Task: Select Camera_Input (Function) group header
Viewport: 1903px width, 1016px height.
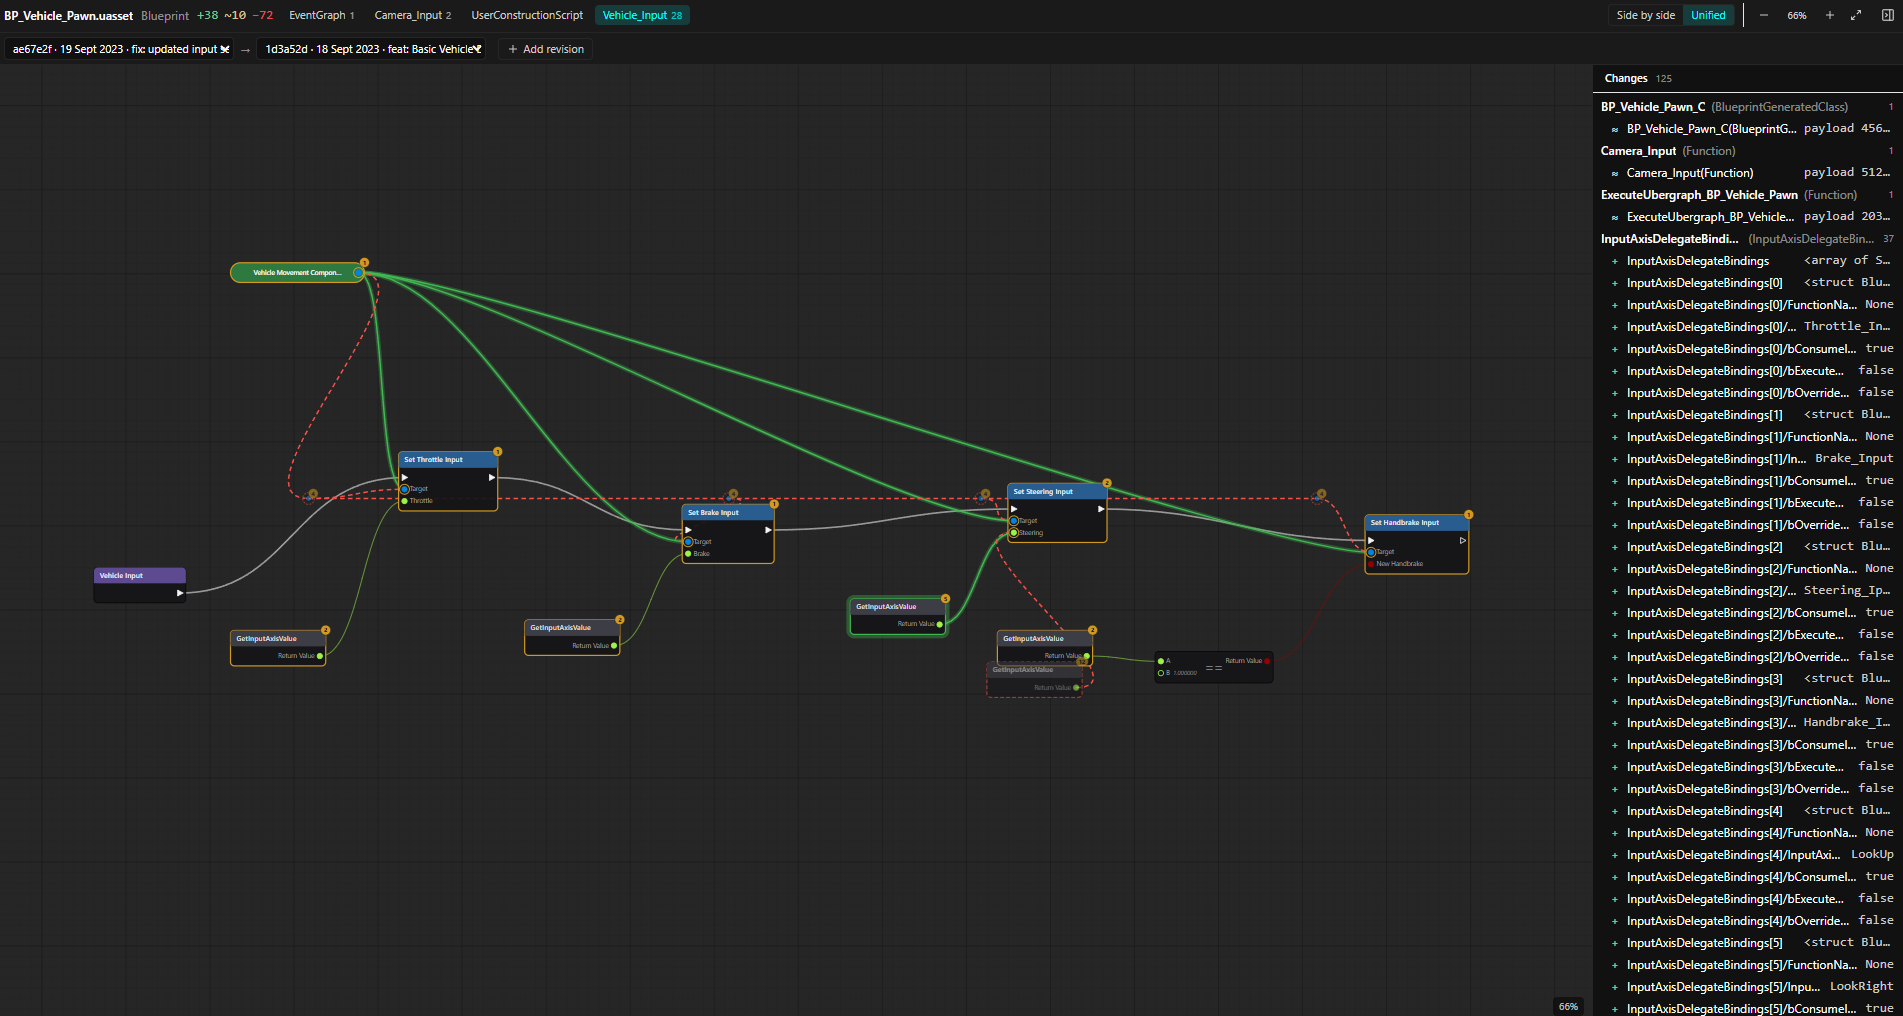Action: [x=1747, y=151]
